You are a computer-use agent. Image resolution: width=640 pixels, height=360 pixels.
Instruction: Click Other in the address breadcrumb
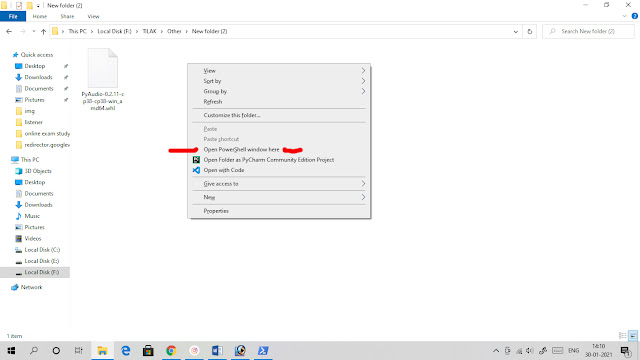174,31
